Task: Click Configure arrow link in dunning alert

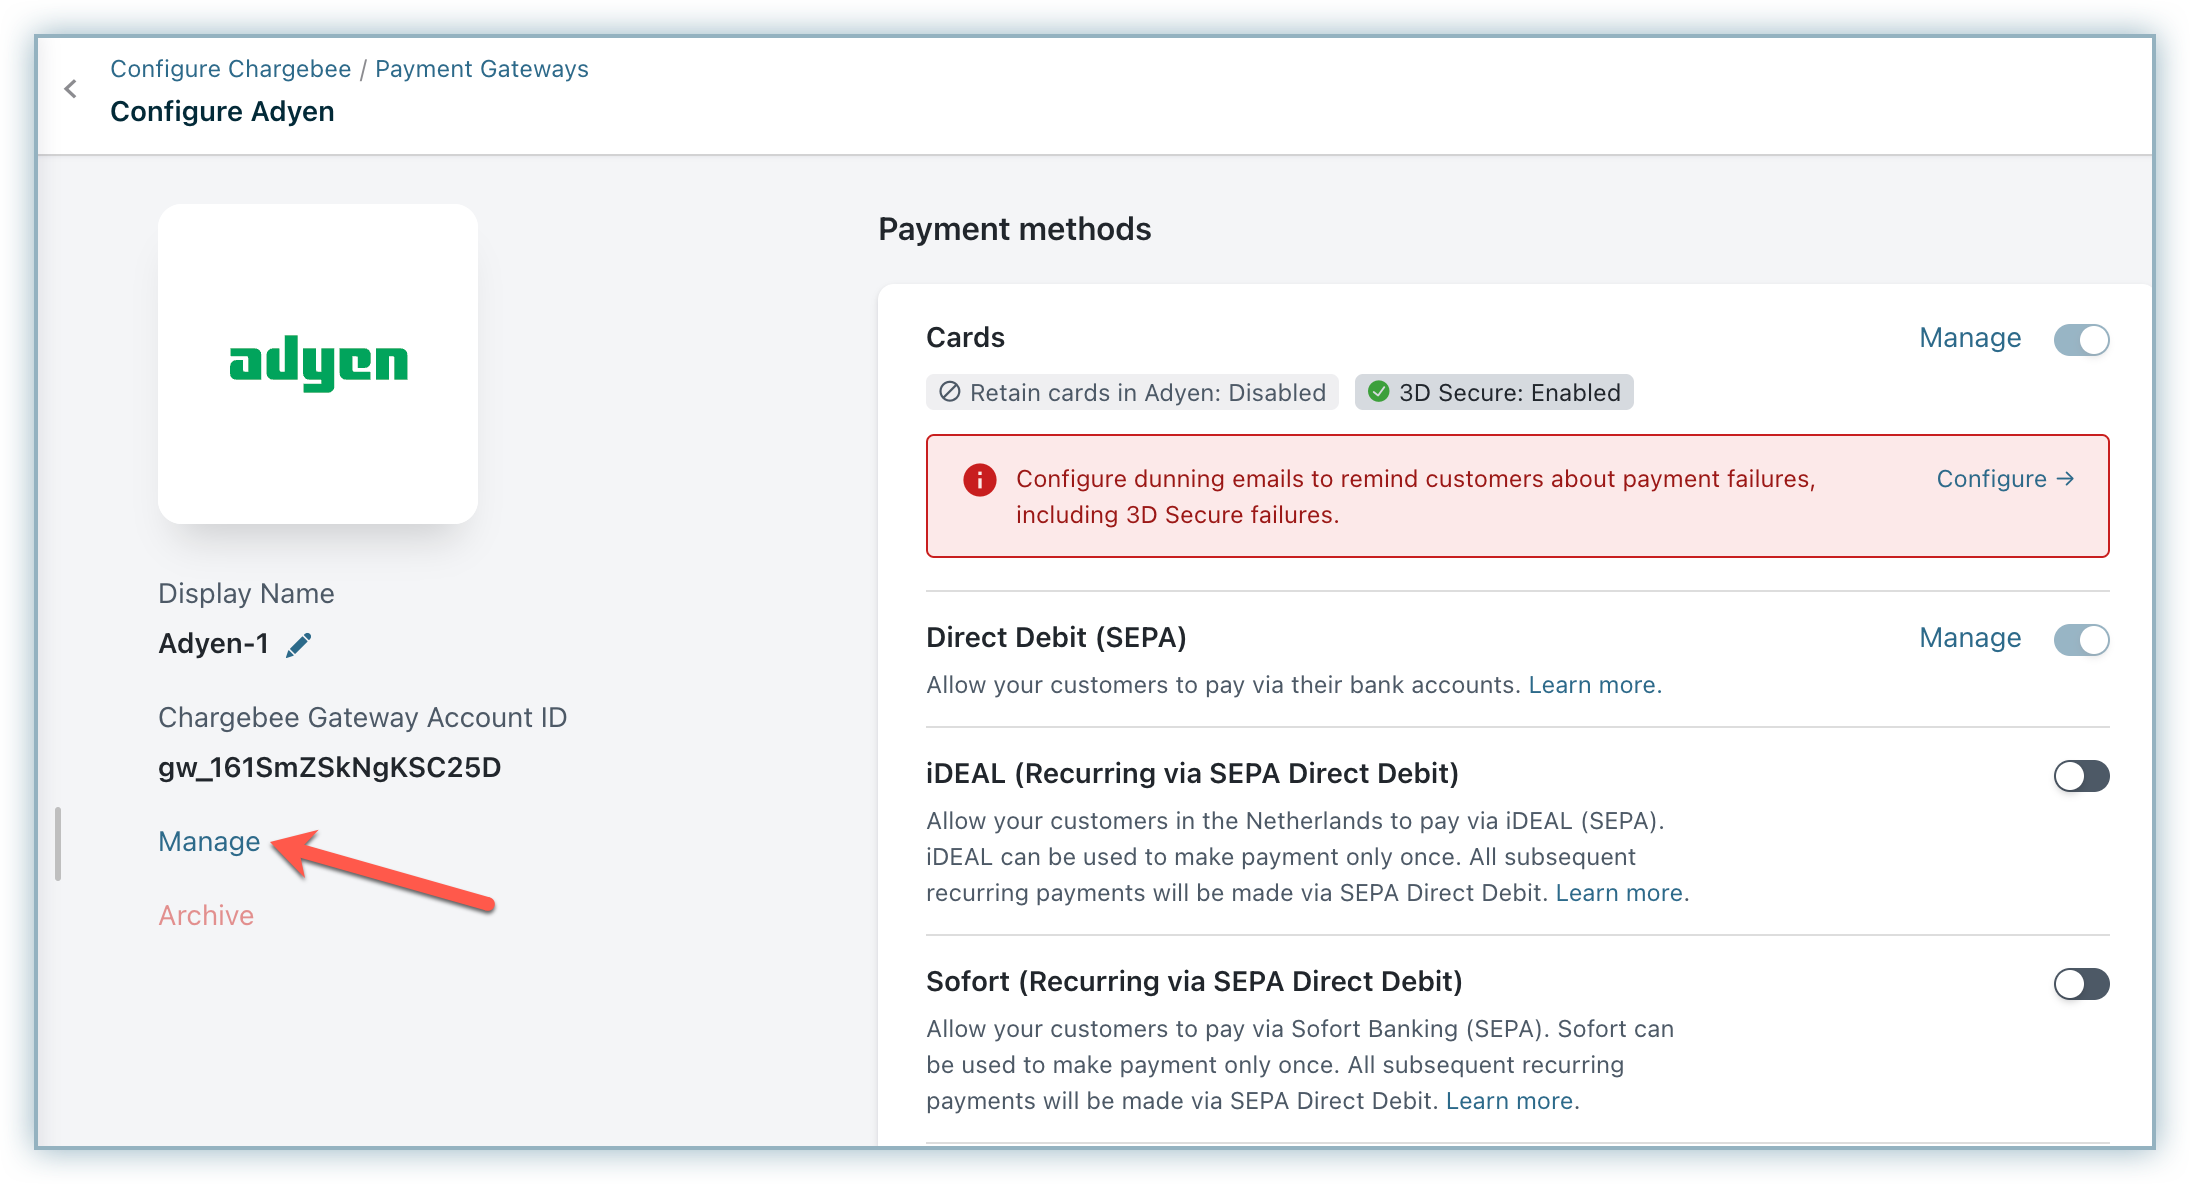Action: (2005, 479)
